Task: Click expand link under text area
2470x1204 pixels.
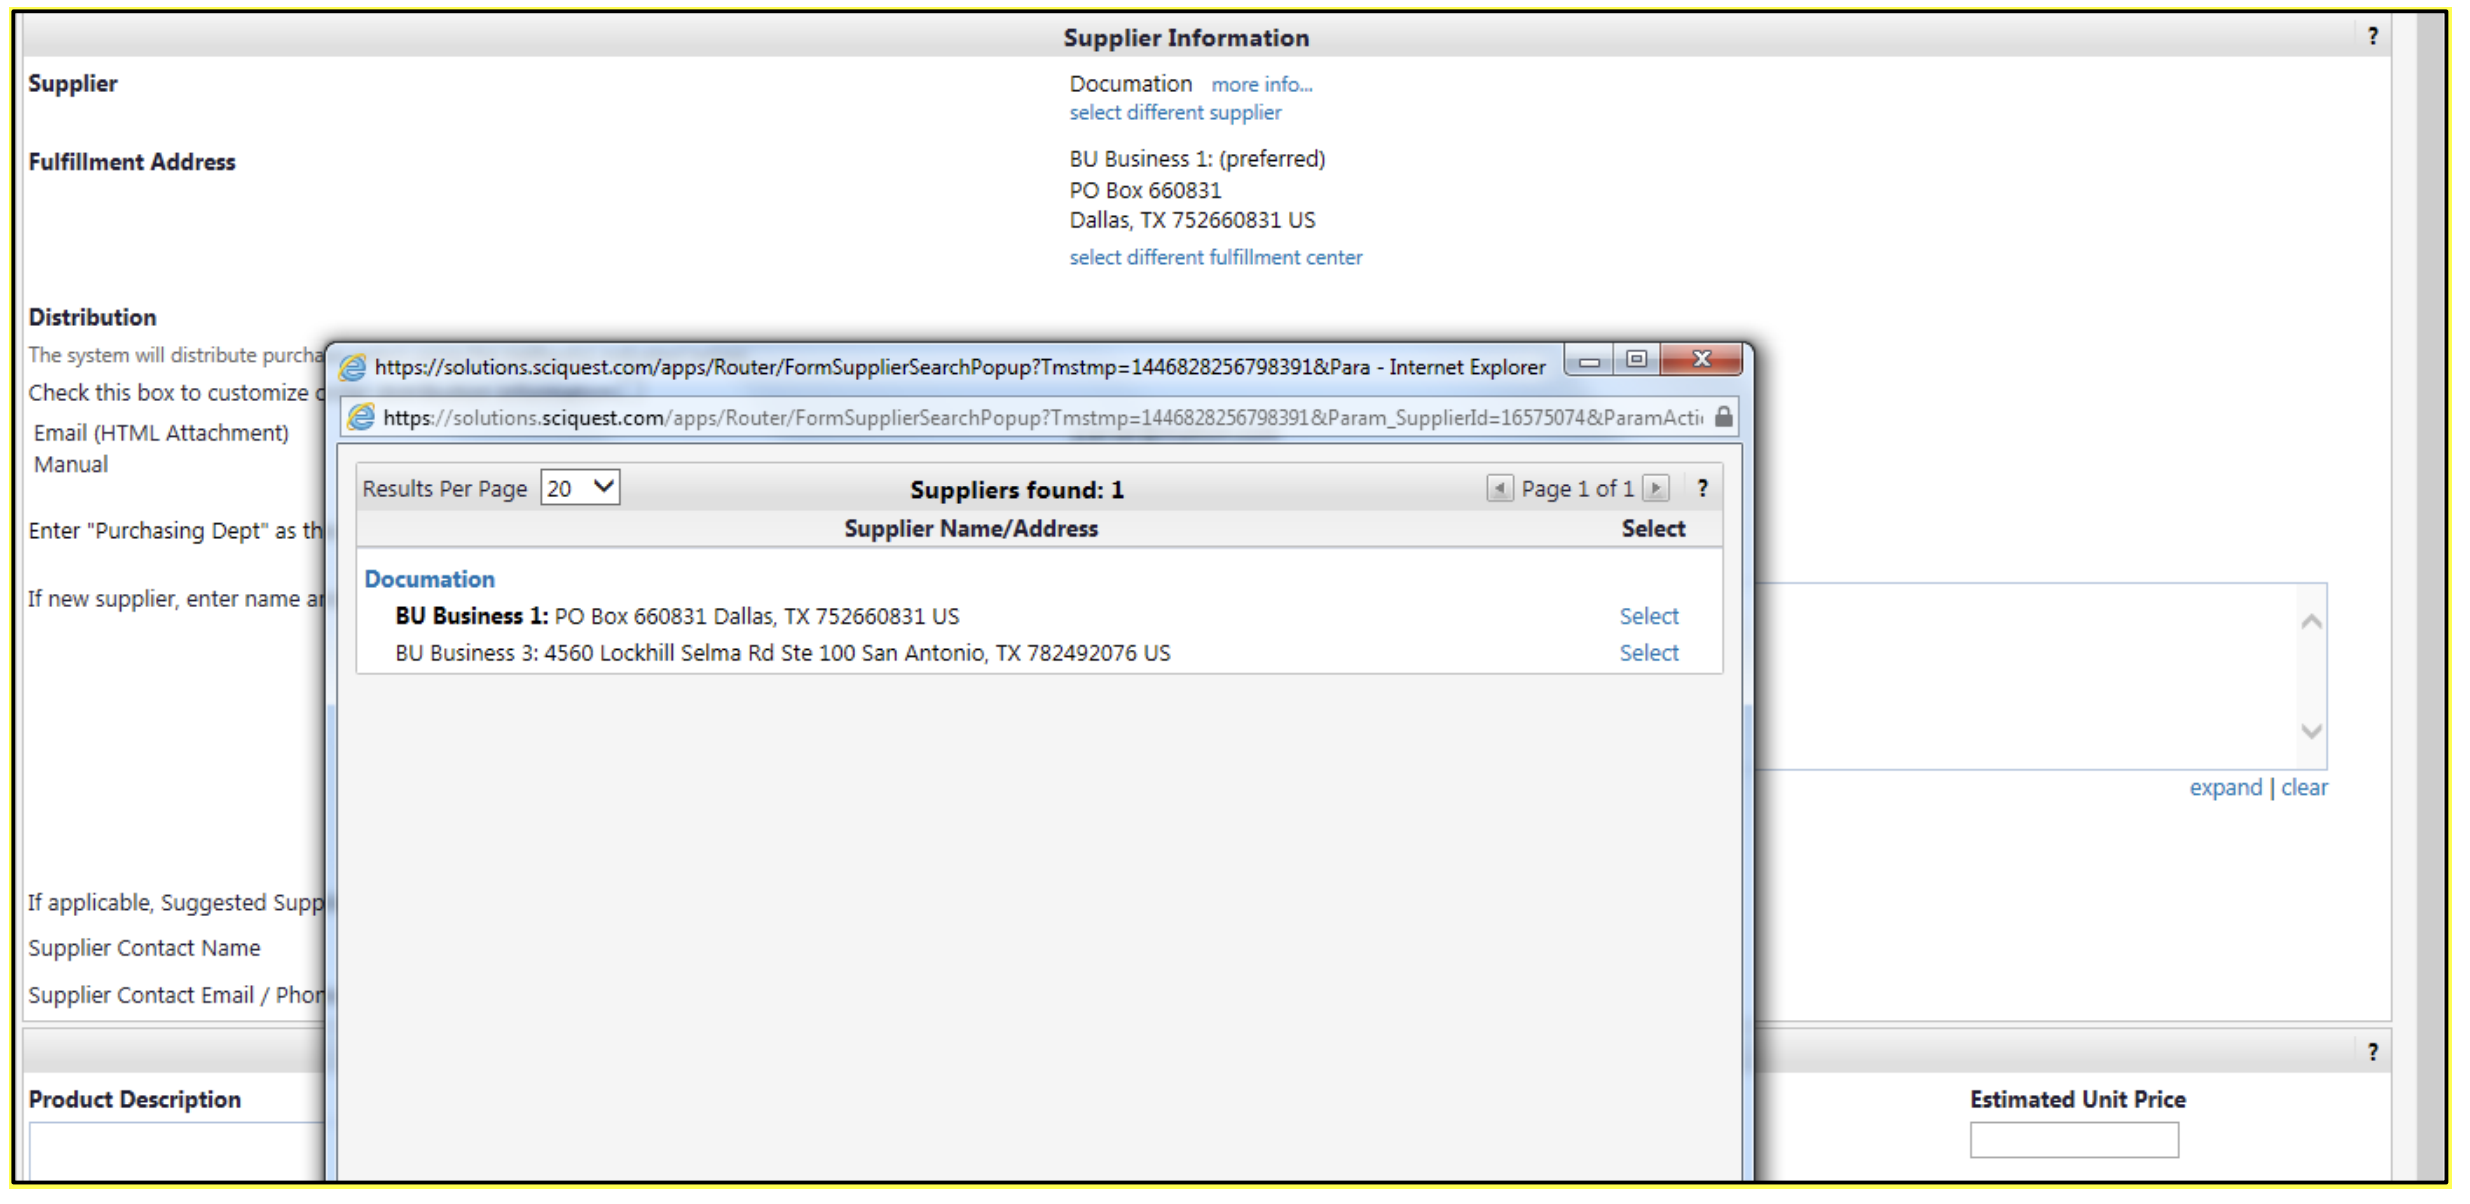Action: point(2224,788)
